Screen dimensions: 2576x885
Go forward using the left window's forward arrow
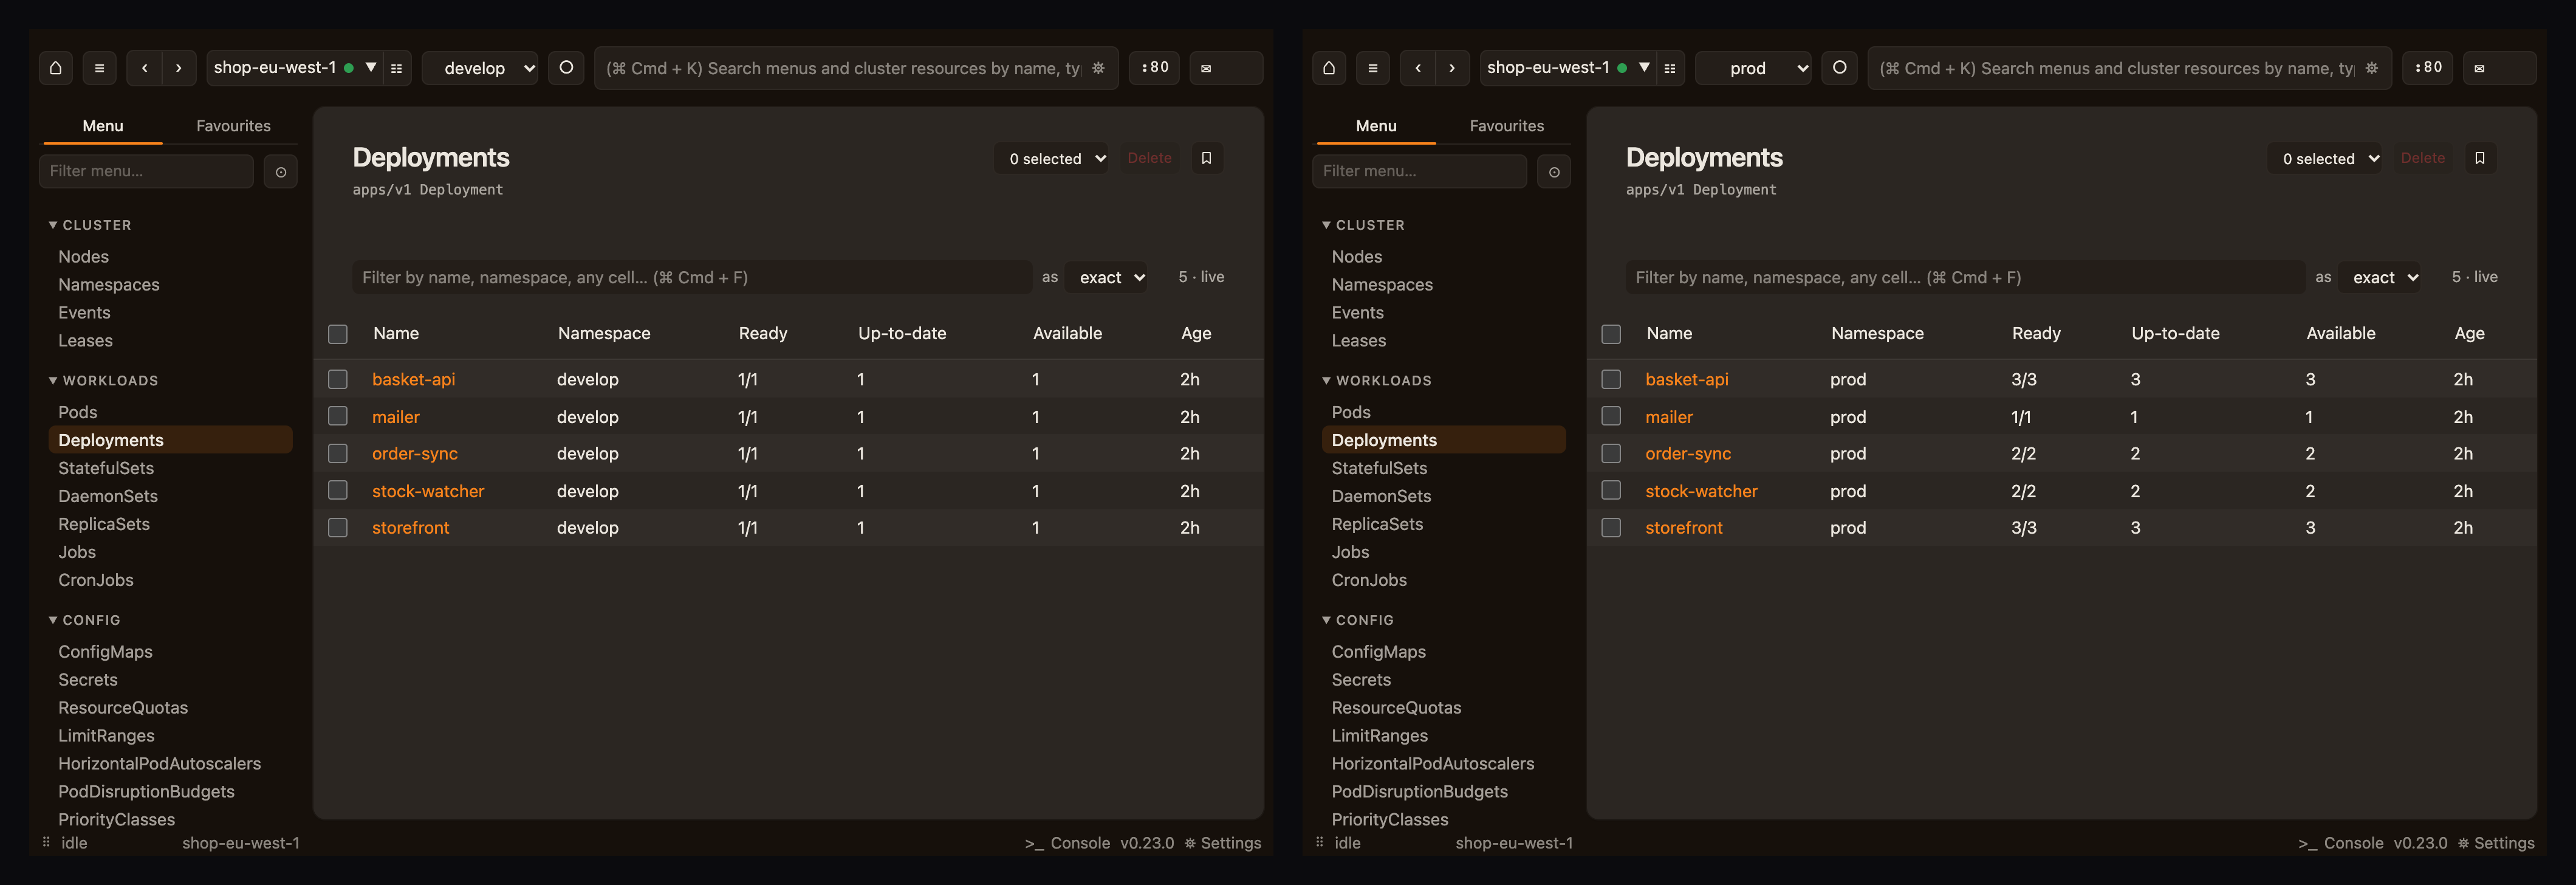179,68
